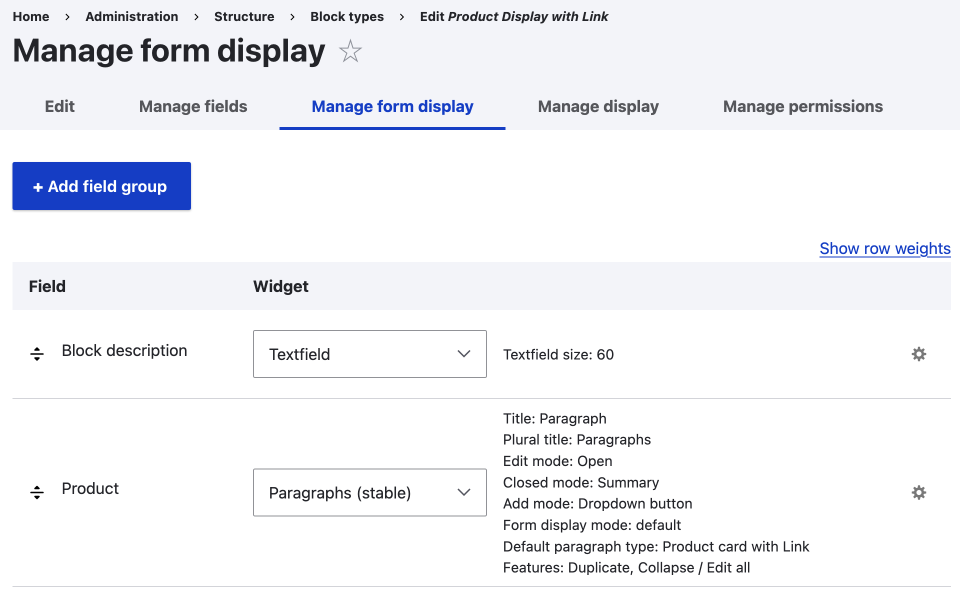
Task: Expand the Paragraphs (stable) widget dropdown
Action: (x=369, y=492)
